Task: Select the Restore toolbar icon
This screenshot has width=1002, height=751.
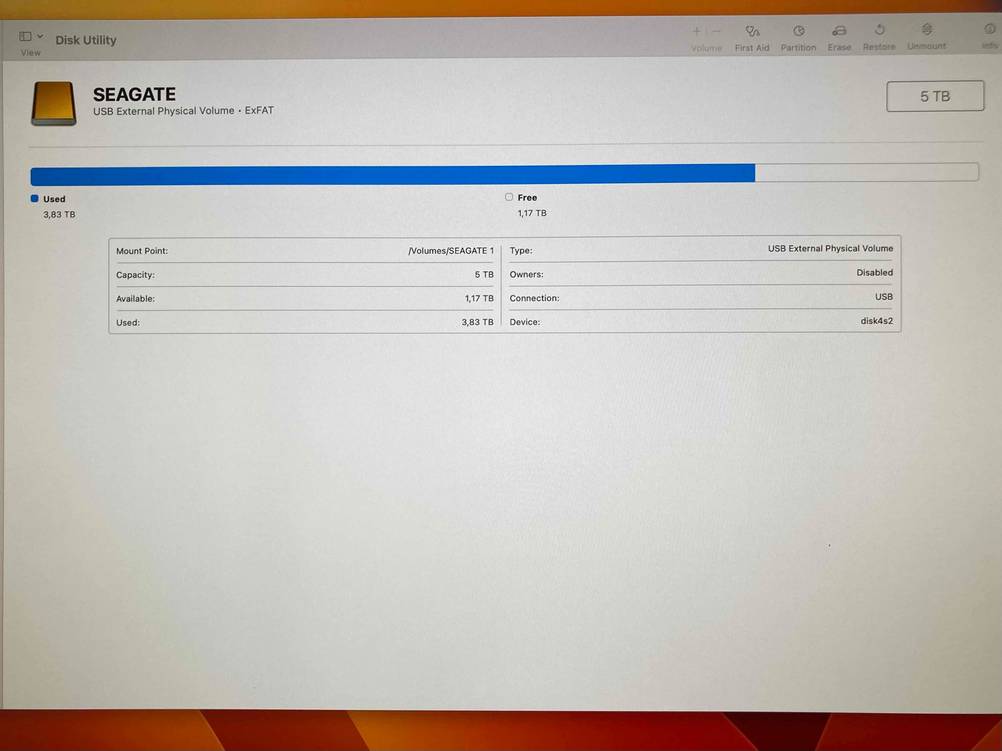Action: [879, 32]
